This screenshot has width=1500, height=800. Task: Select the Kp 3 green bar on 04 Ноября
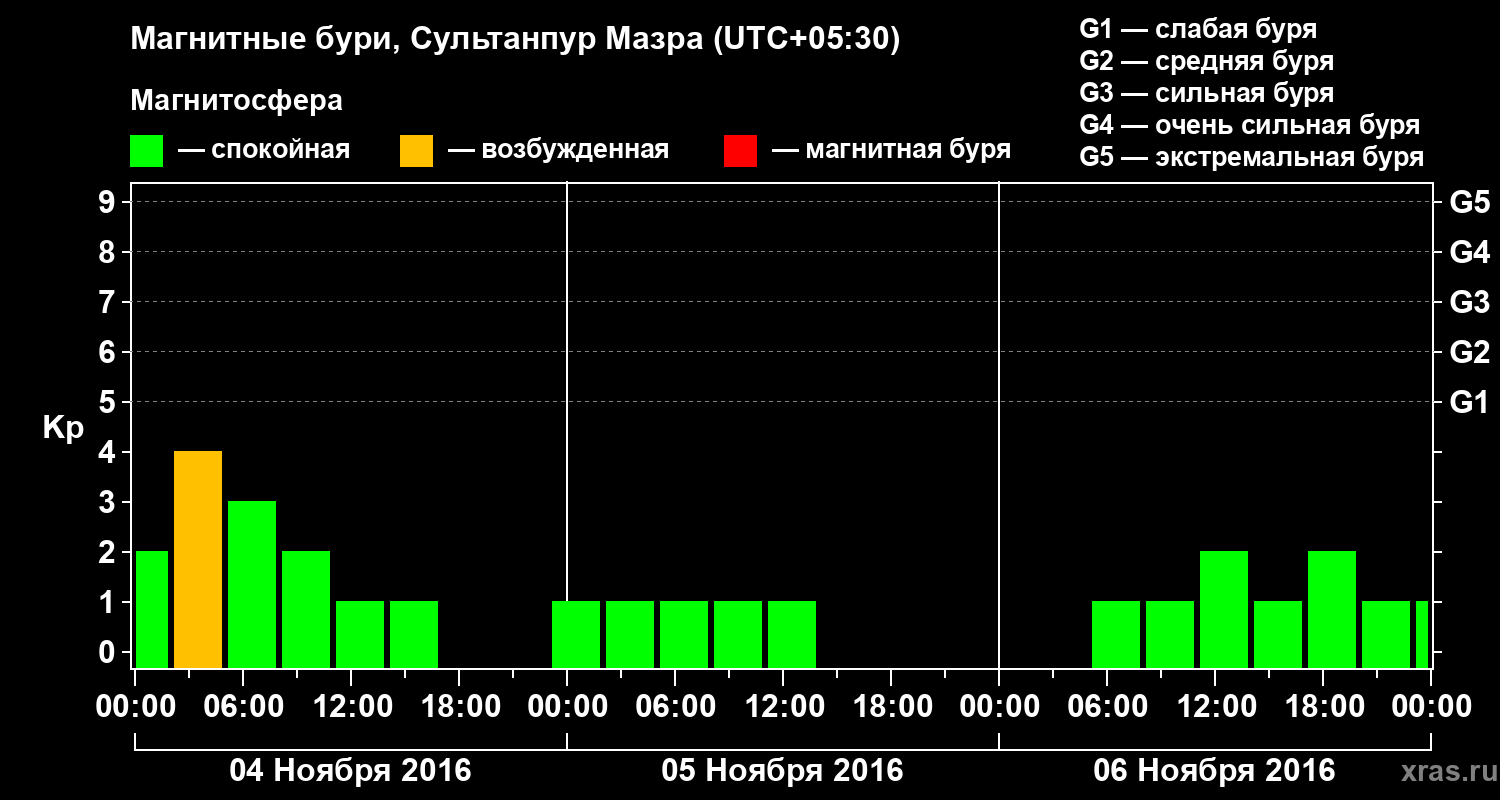[252, 585]
